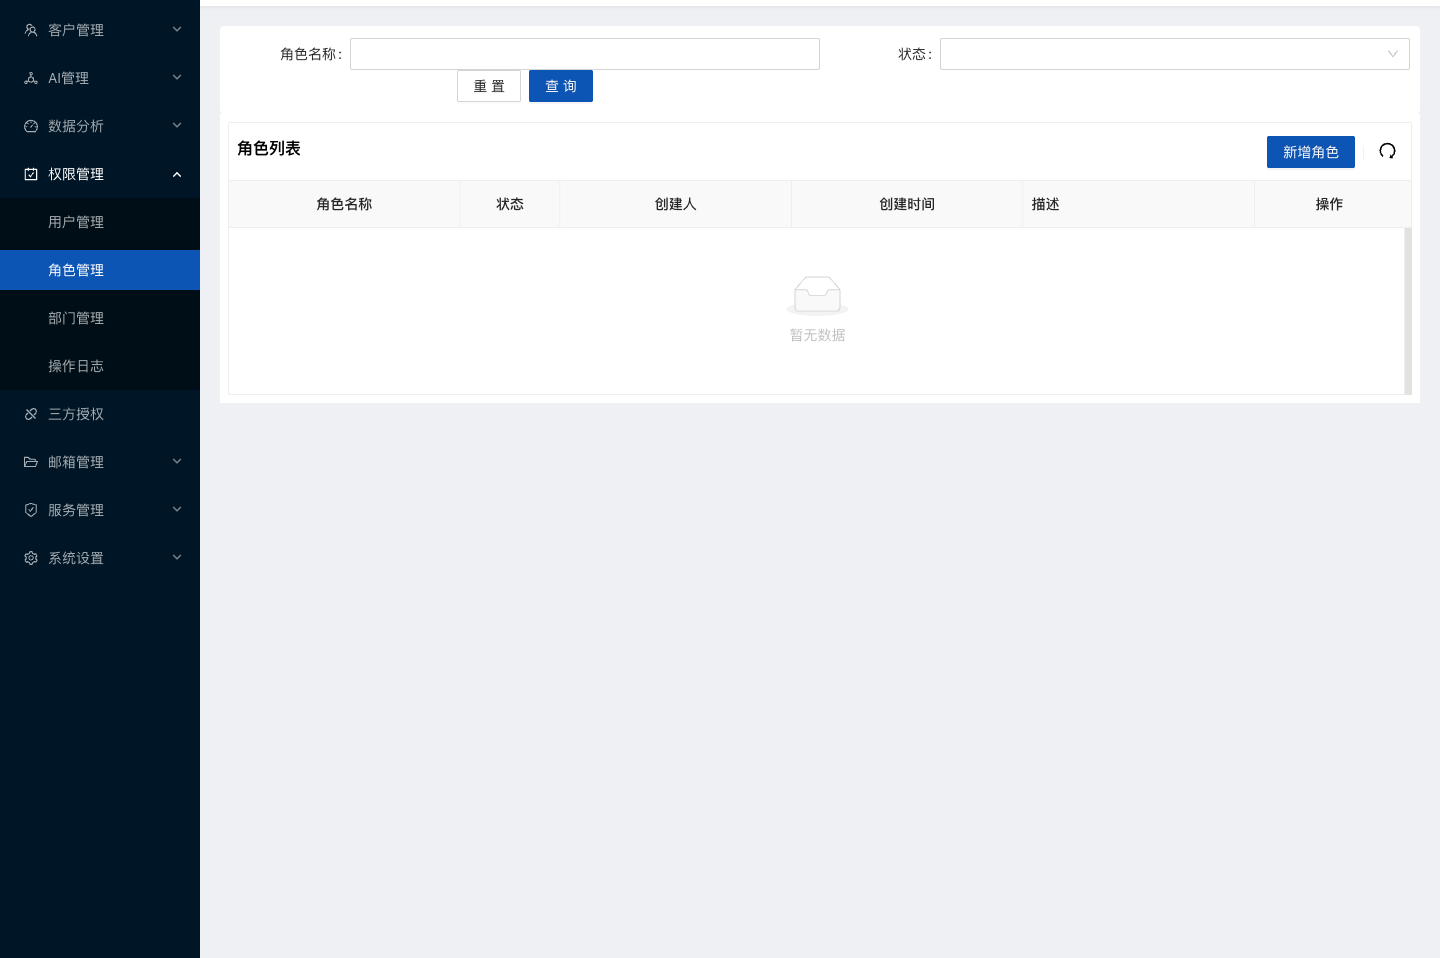Expand 服务管理 submenu chevron

coord(177,509)
